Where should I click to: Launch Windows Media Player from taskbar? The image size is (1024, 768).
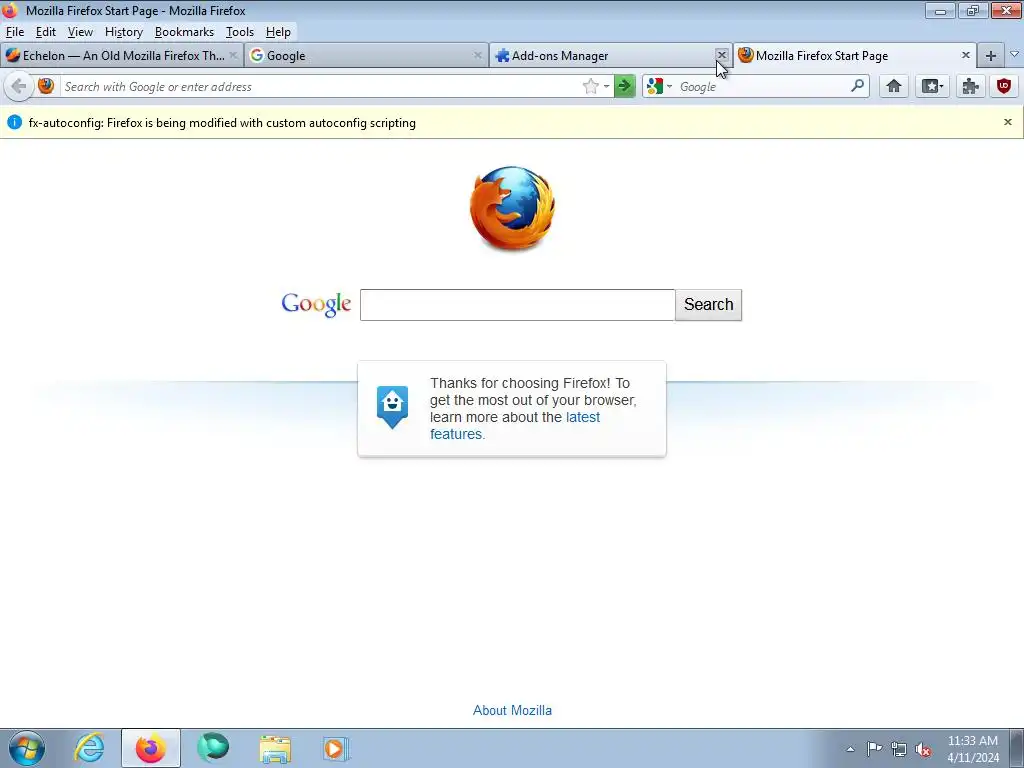(336, 748)
